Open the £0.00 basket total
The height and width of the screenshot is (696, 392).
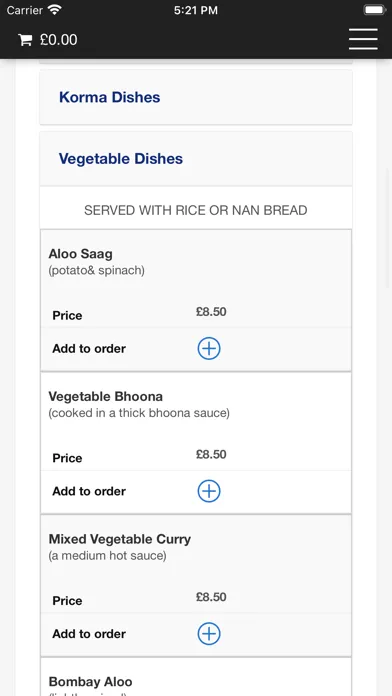[x=58, y=40]
